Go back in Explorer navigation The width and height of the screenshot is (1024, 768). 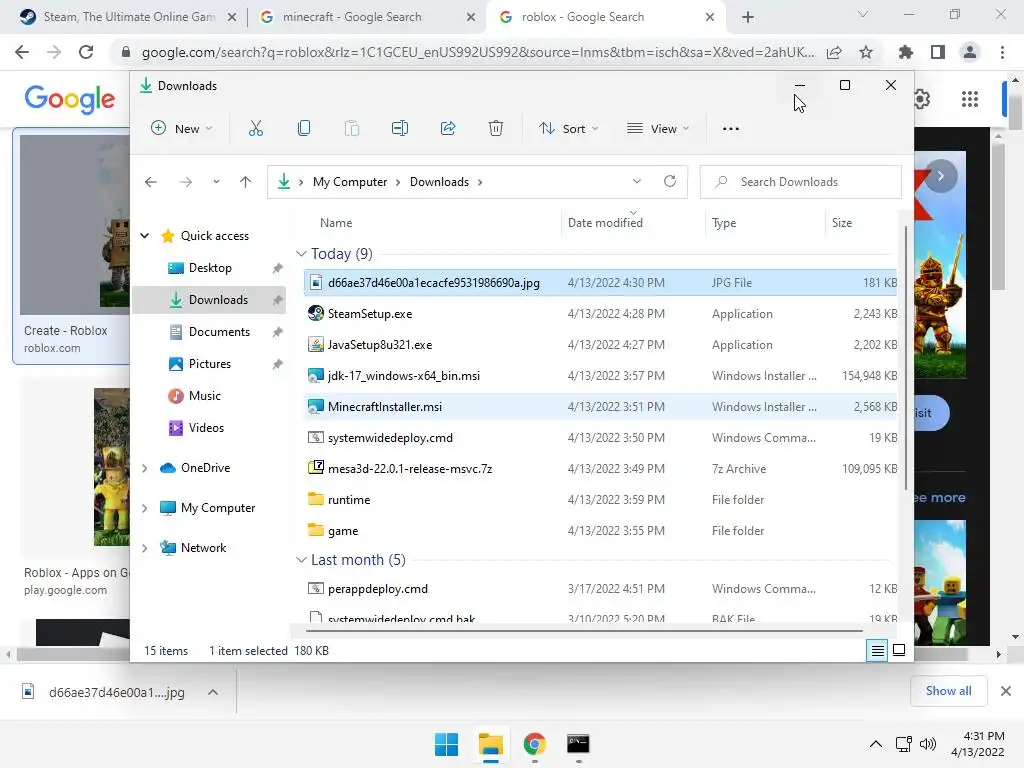(151, 182)
